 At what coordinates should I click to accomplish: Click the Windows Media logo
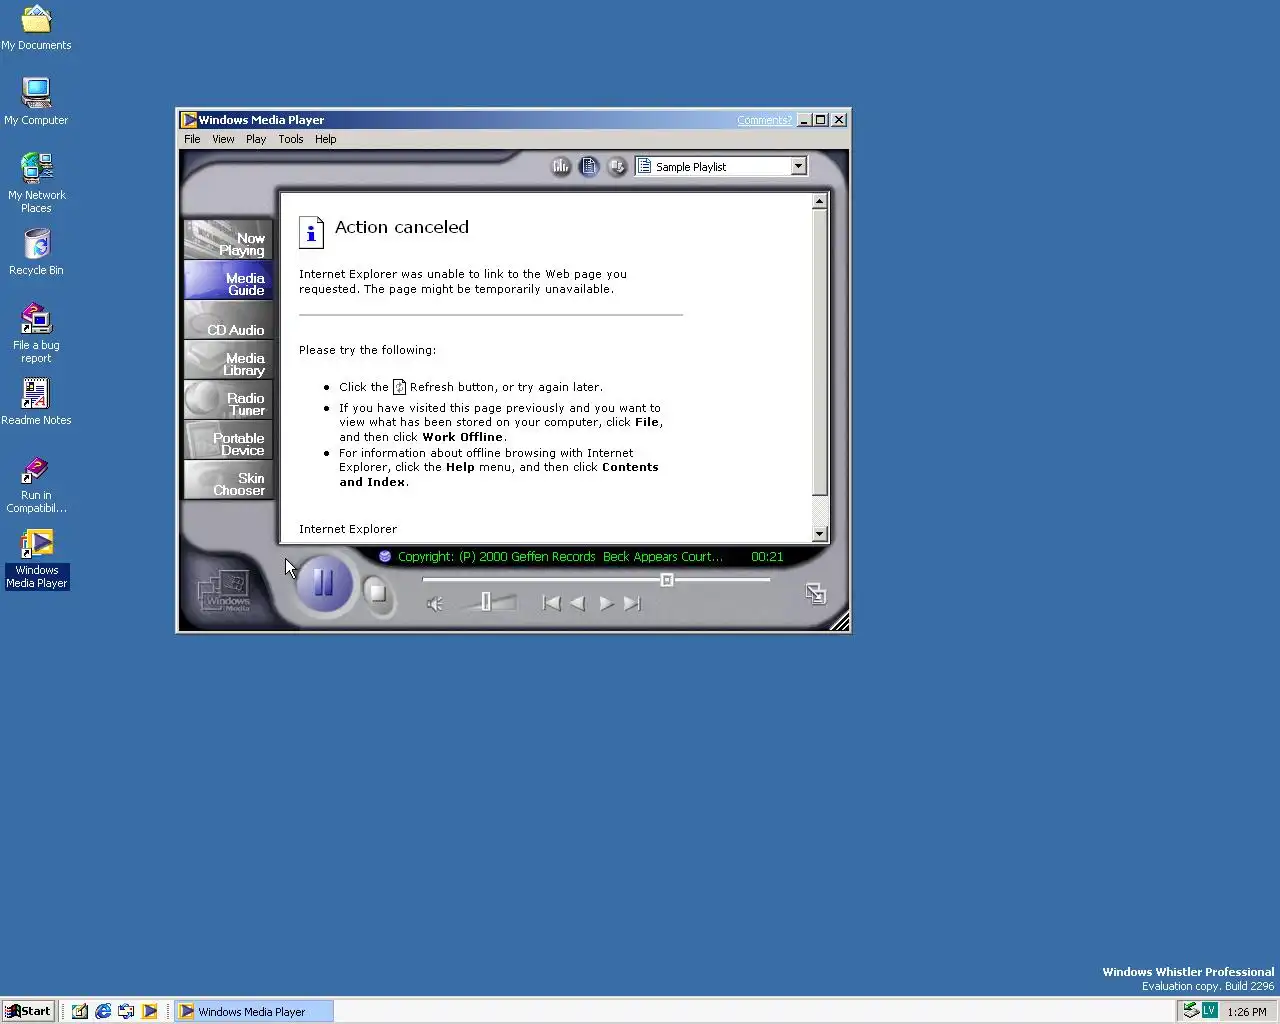coord(225,591)
